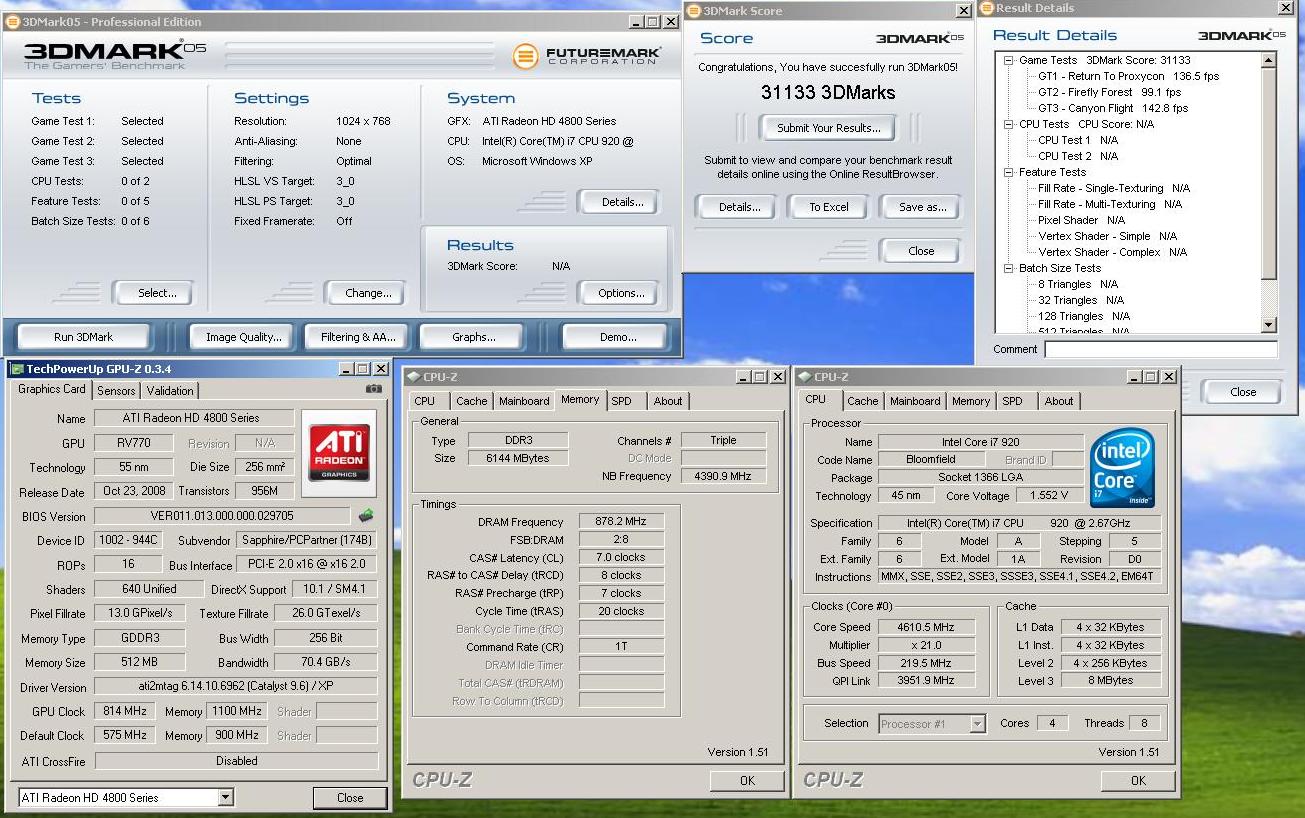Collapse the CPU Tests tree node

1009,124
